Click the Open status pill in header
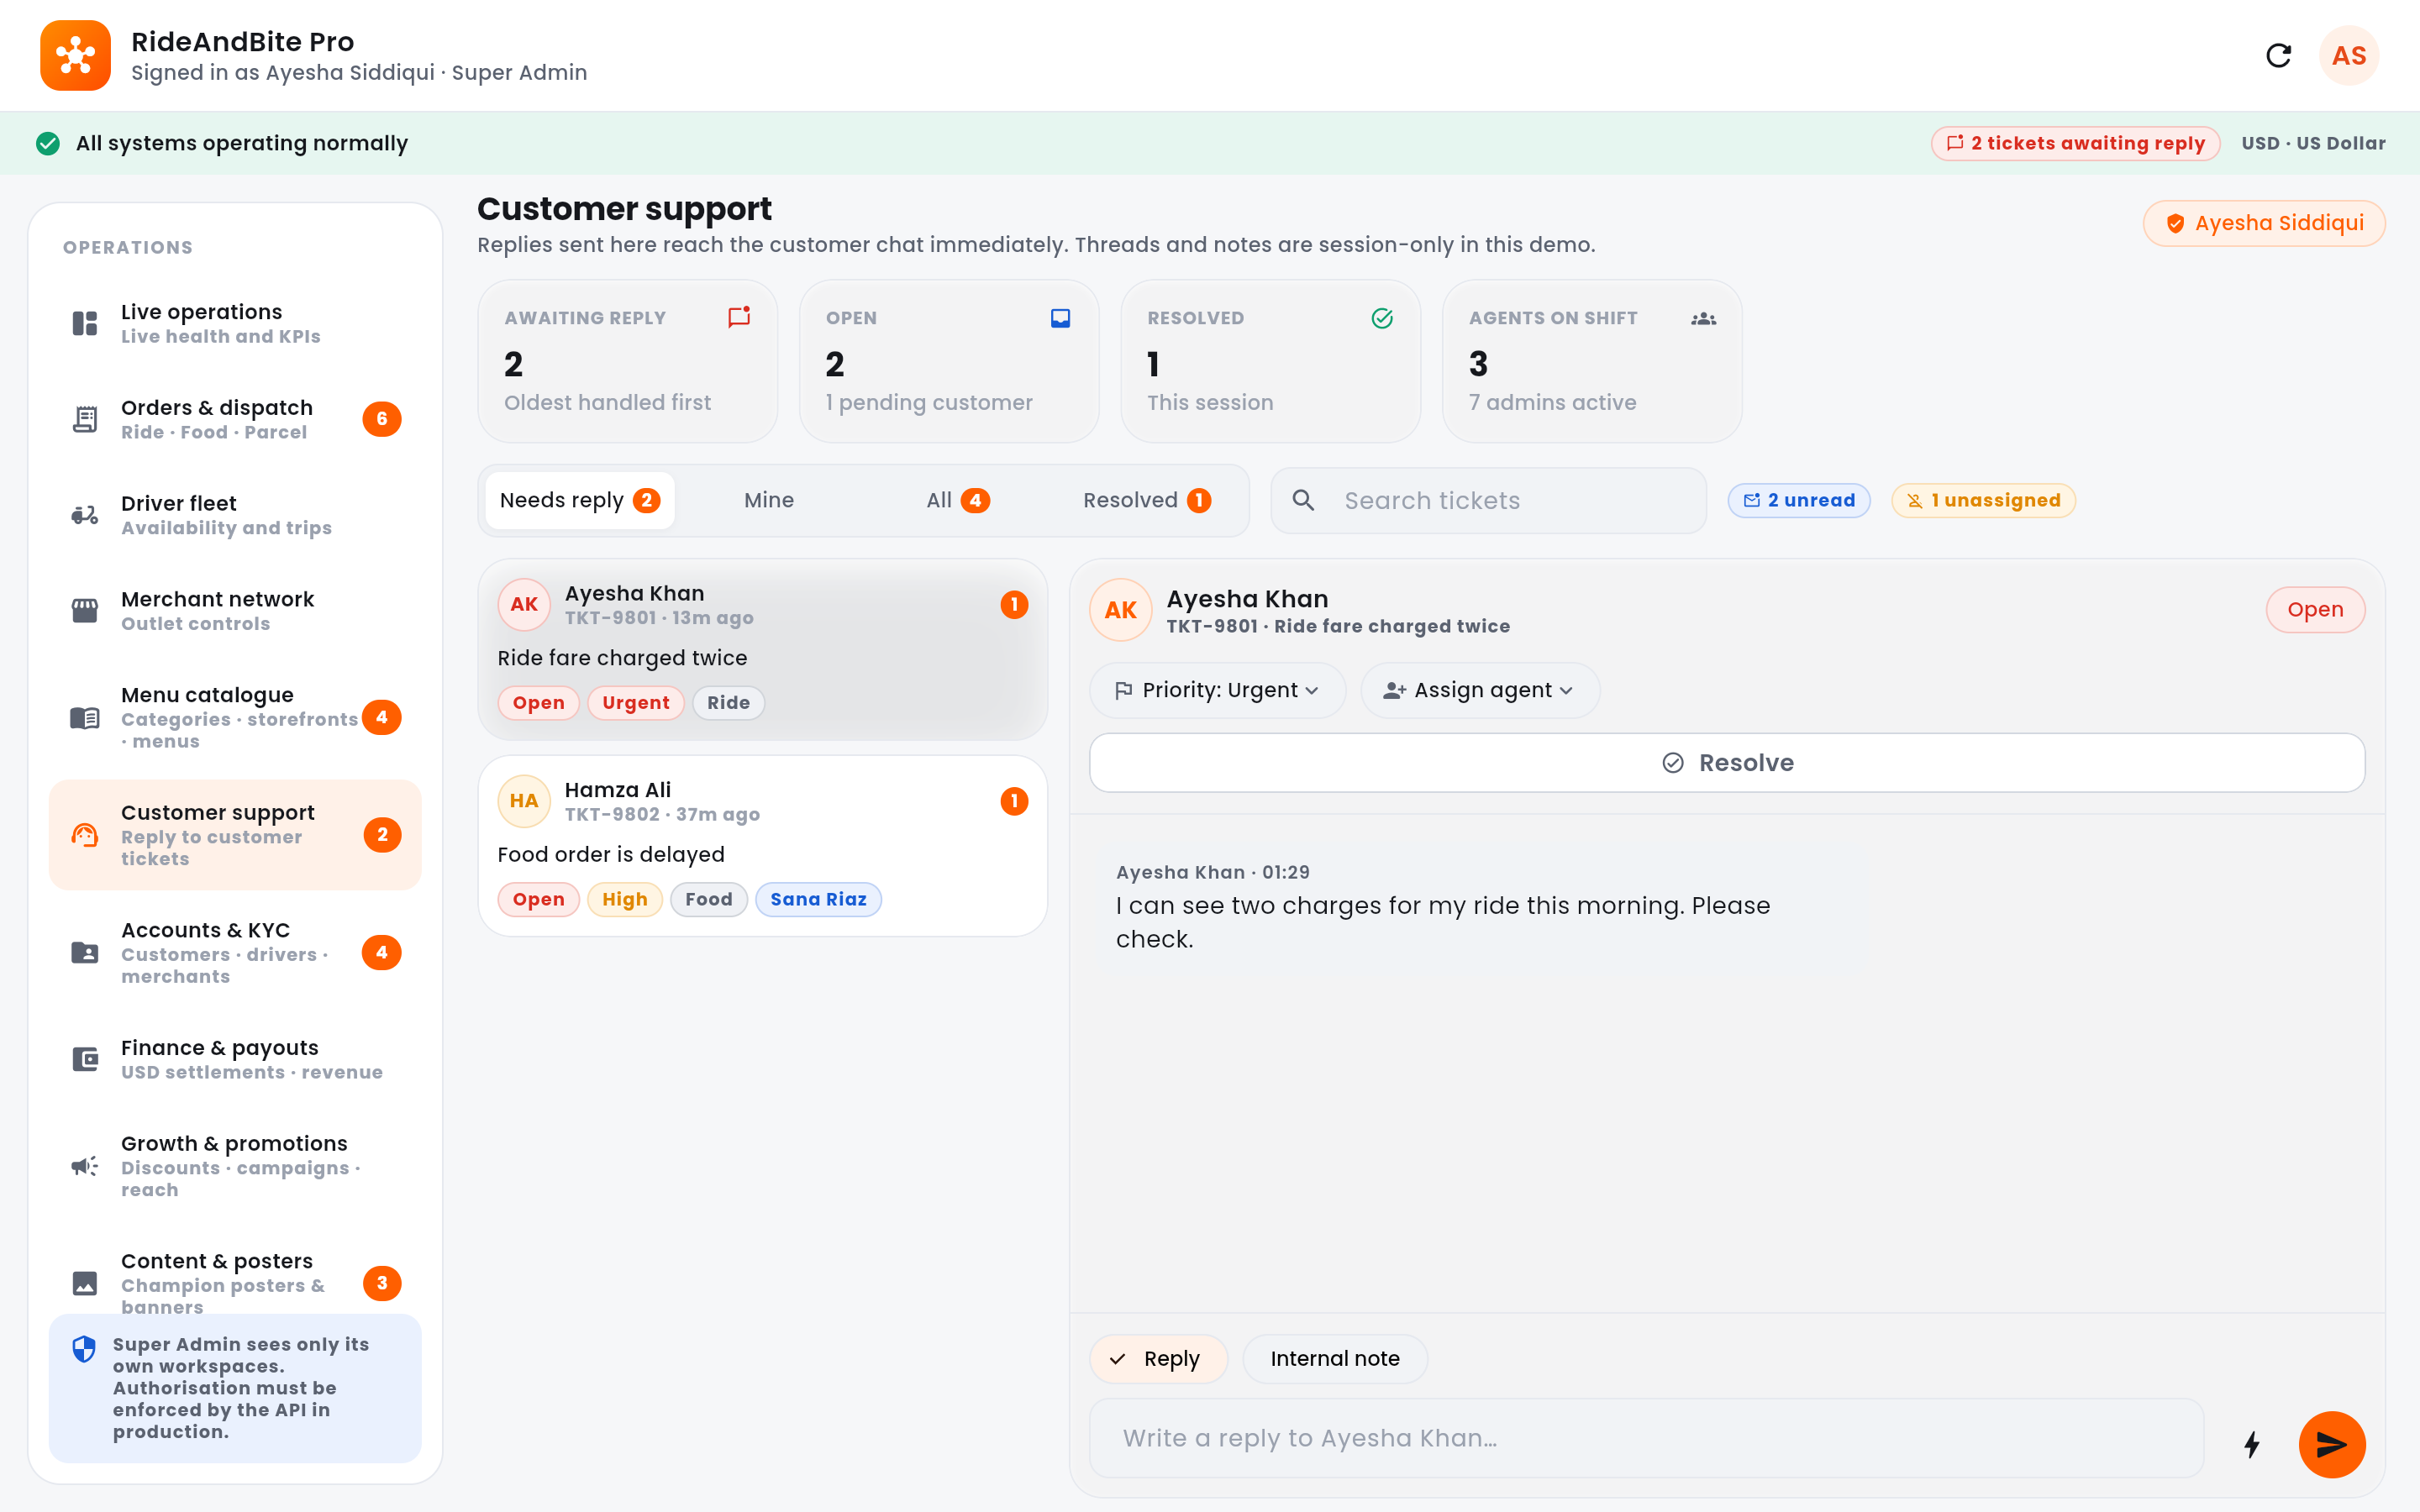 (2315, 609)
